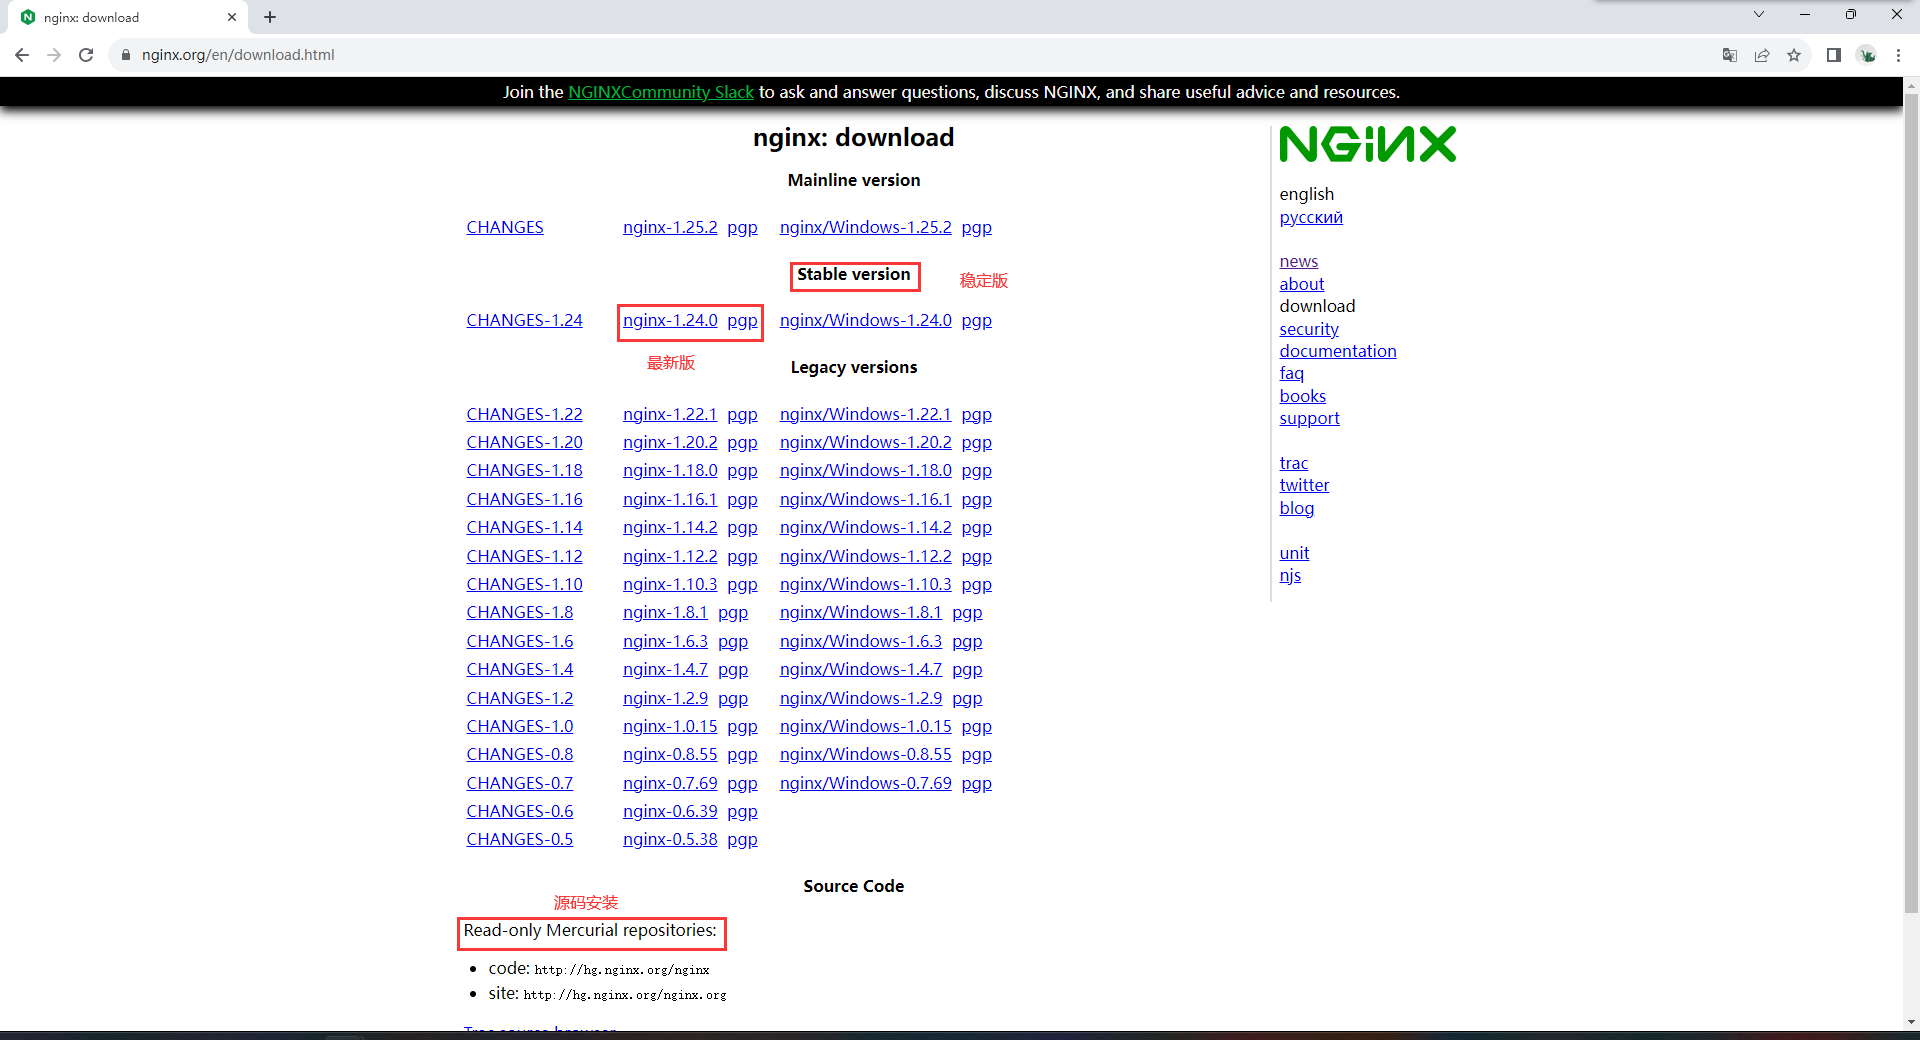This screenshot has width=1920, height=1040.
Task: Select the nginx: download tab
Action: pos(130,17)
